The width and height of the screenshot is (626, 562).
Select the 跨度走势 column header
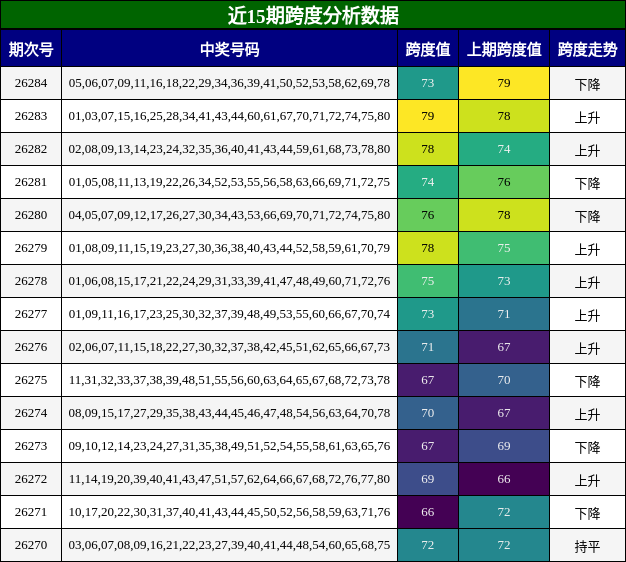(x=587, y=50)
